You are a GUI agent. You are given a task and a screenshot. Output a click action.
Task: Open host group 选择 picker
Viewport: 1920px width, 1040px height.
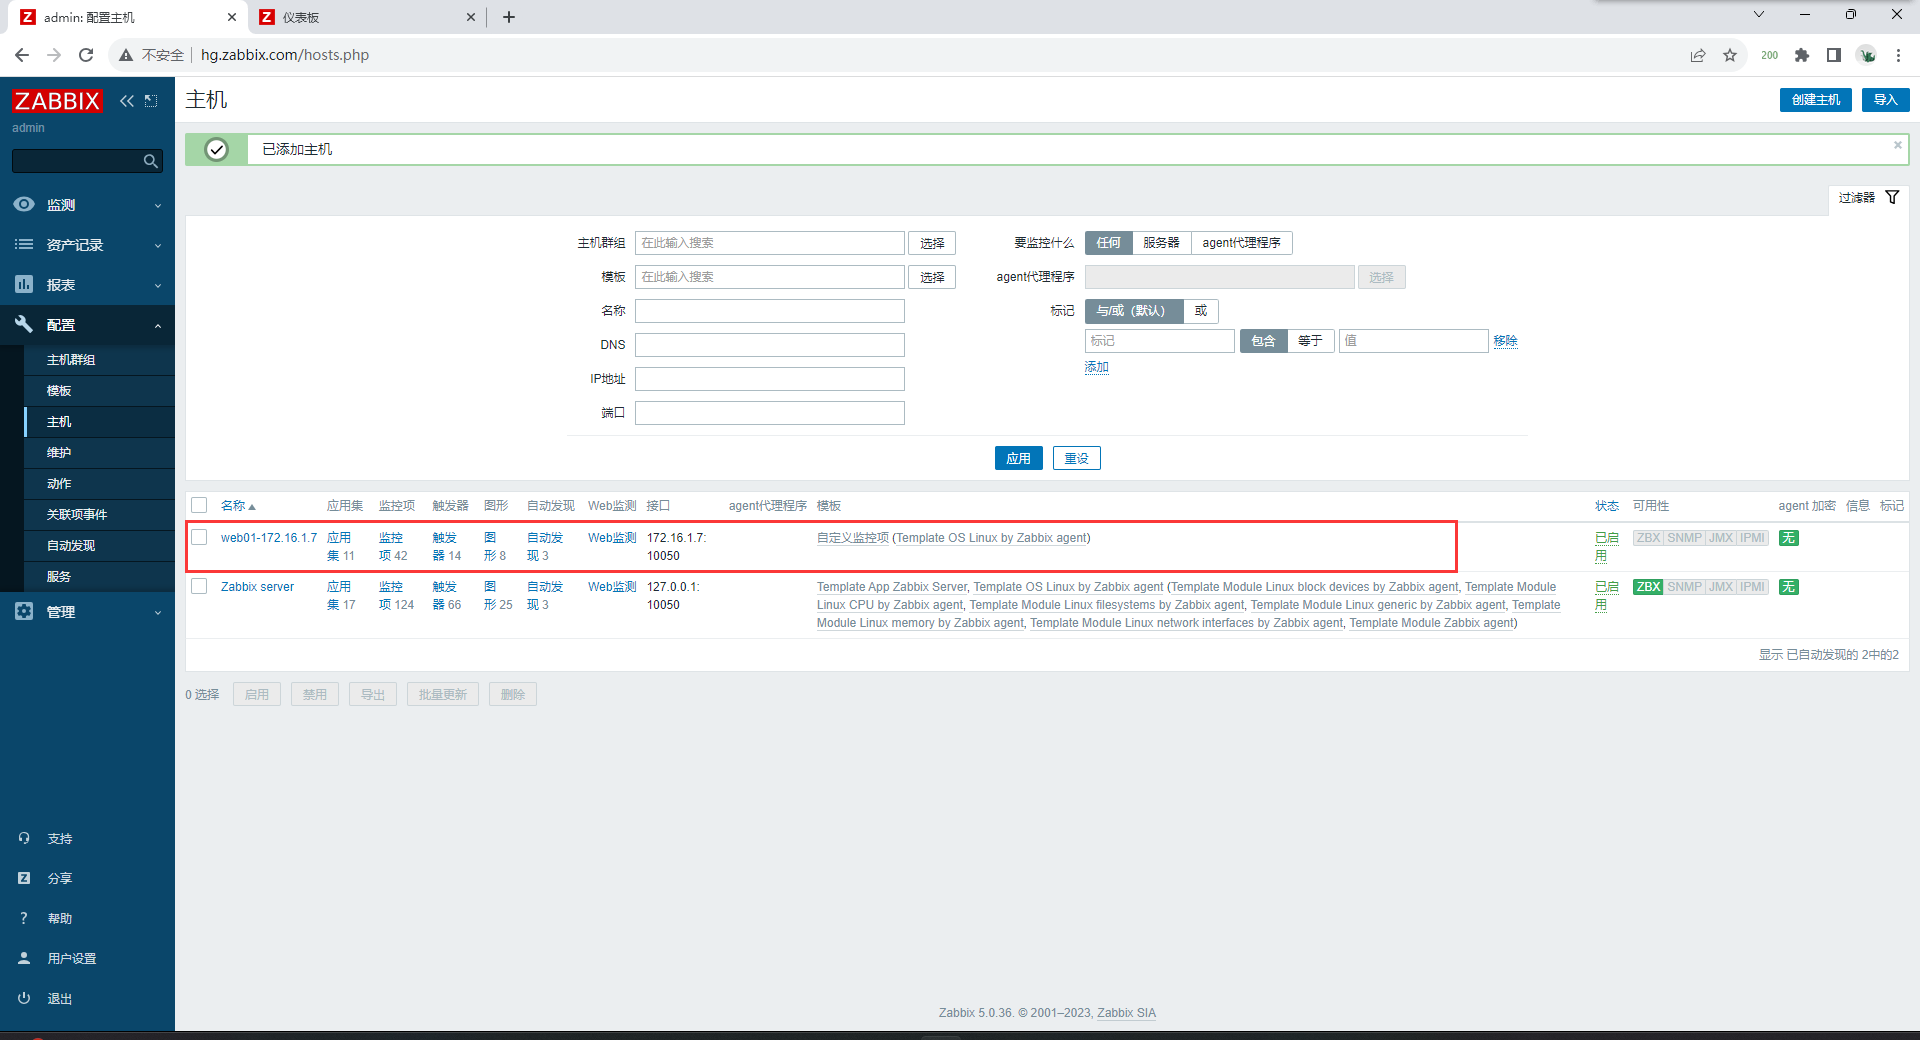[932, 243]
